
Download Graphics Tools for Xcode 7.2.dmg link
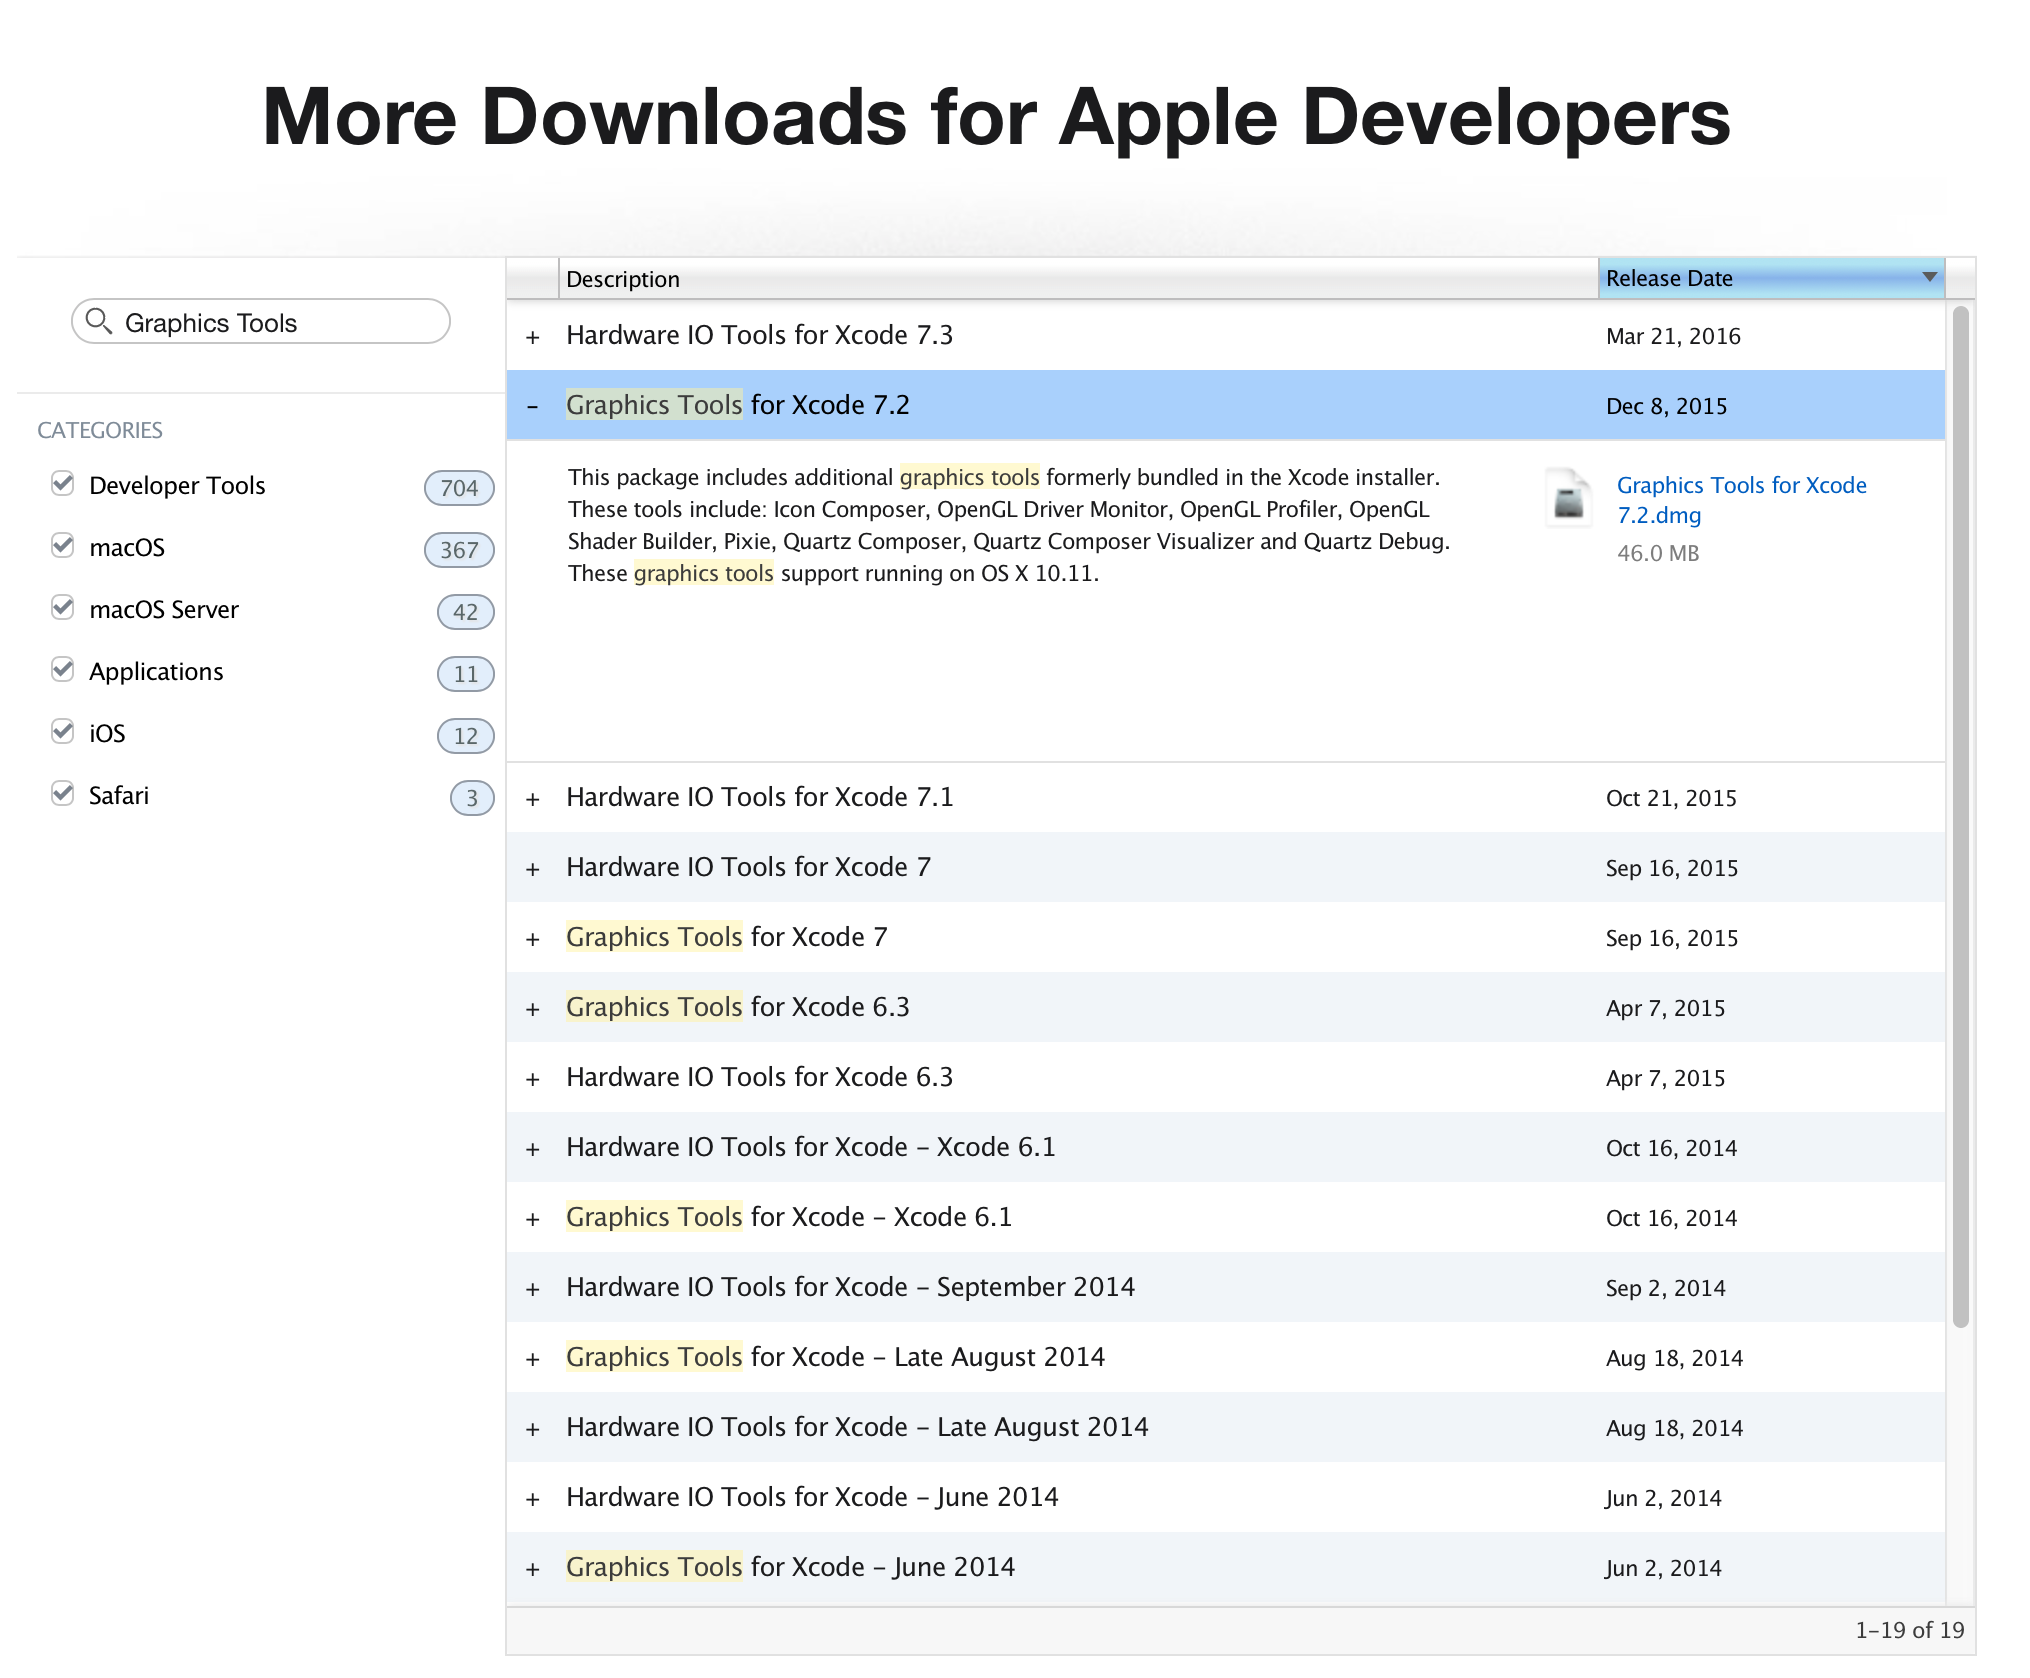coord(1740,499)
